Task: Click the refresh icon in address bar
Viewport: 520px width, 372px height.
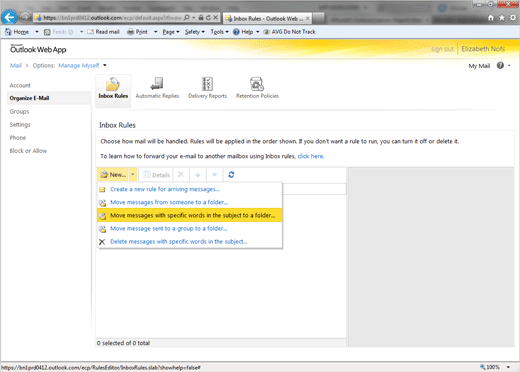Action: click(x=208, y=17)
